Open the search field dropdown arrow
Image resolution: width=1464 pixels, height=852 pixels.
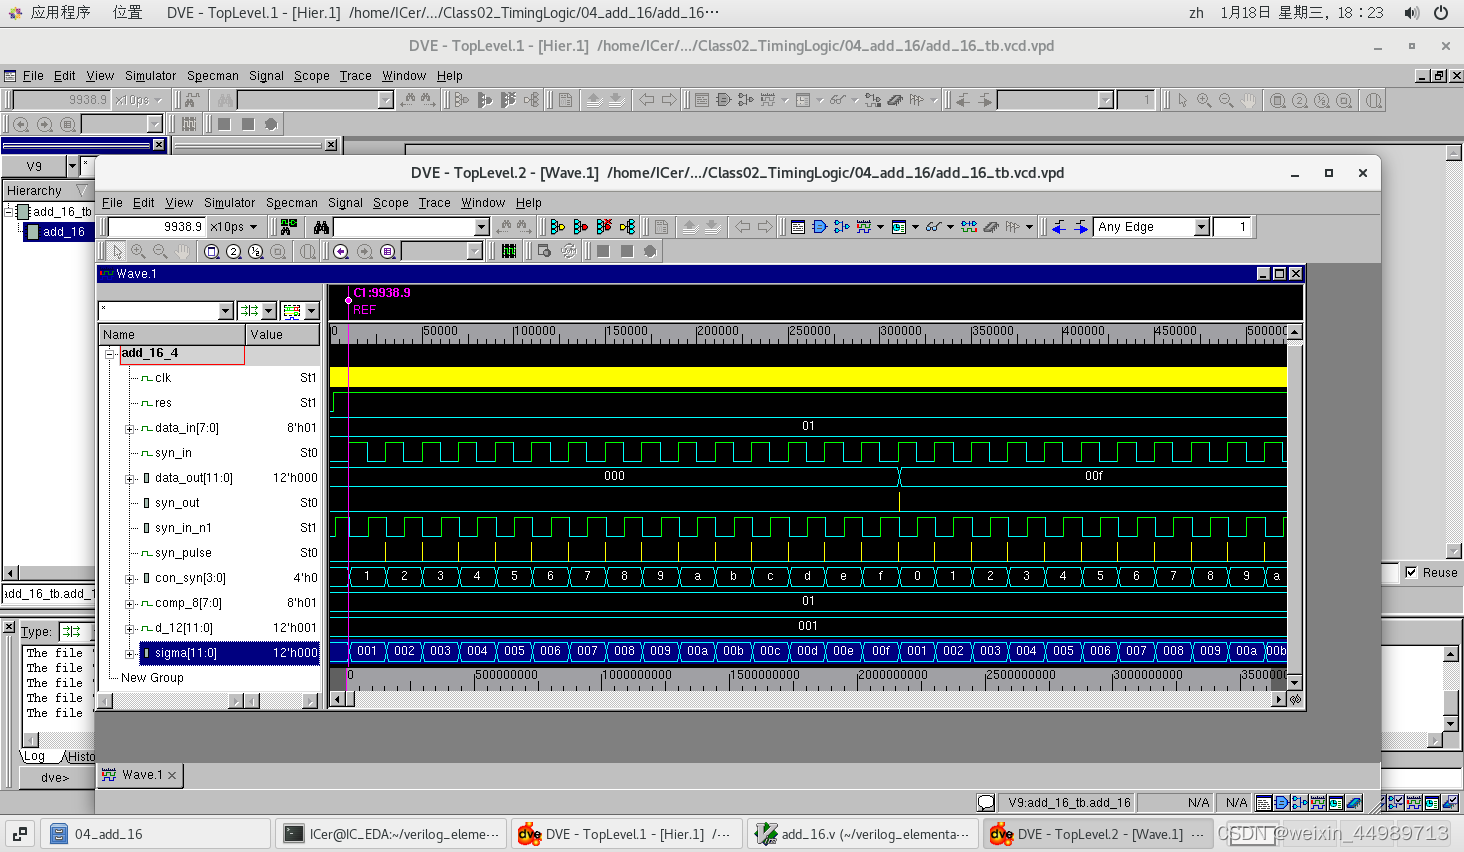[481, 227]
